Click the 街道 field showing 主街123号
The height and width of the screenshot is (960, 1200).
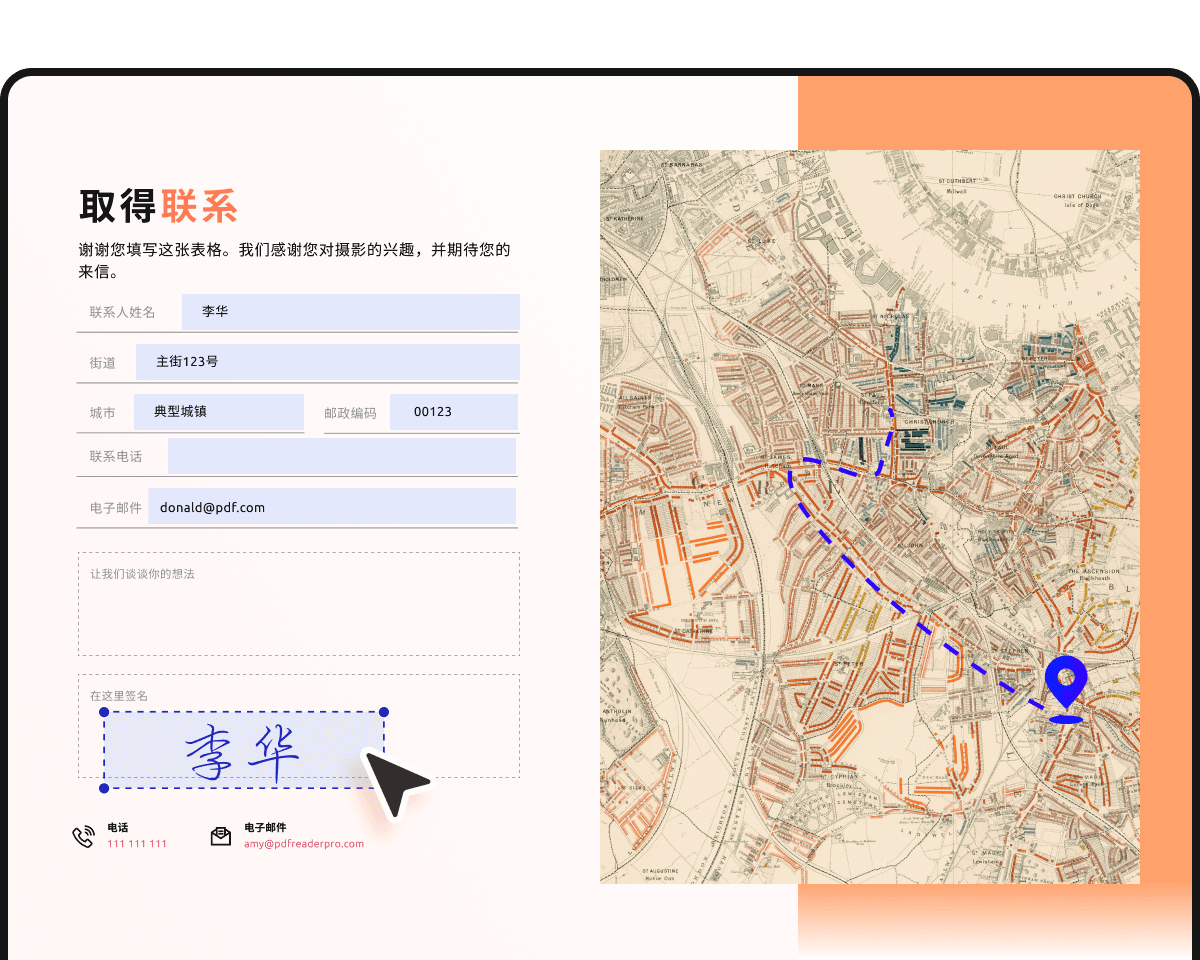[x=327, y=362]
